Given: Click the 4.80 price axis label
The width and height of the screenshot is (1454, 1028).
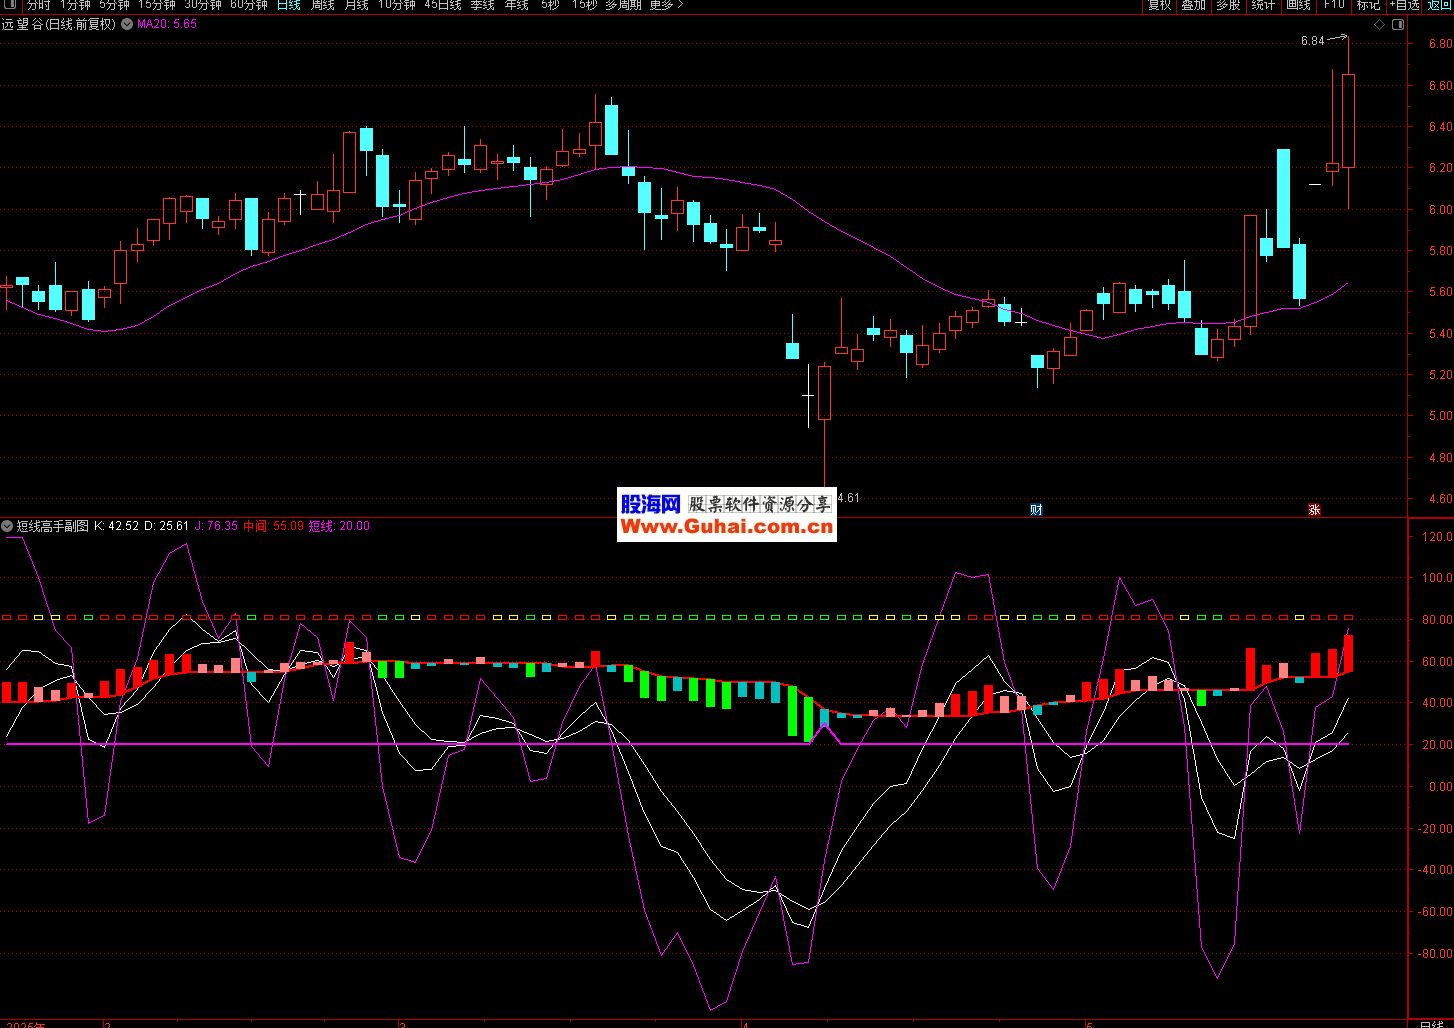Looking at the screenshot, I should pyautogui.click(x=1440, y=458).
